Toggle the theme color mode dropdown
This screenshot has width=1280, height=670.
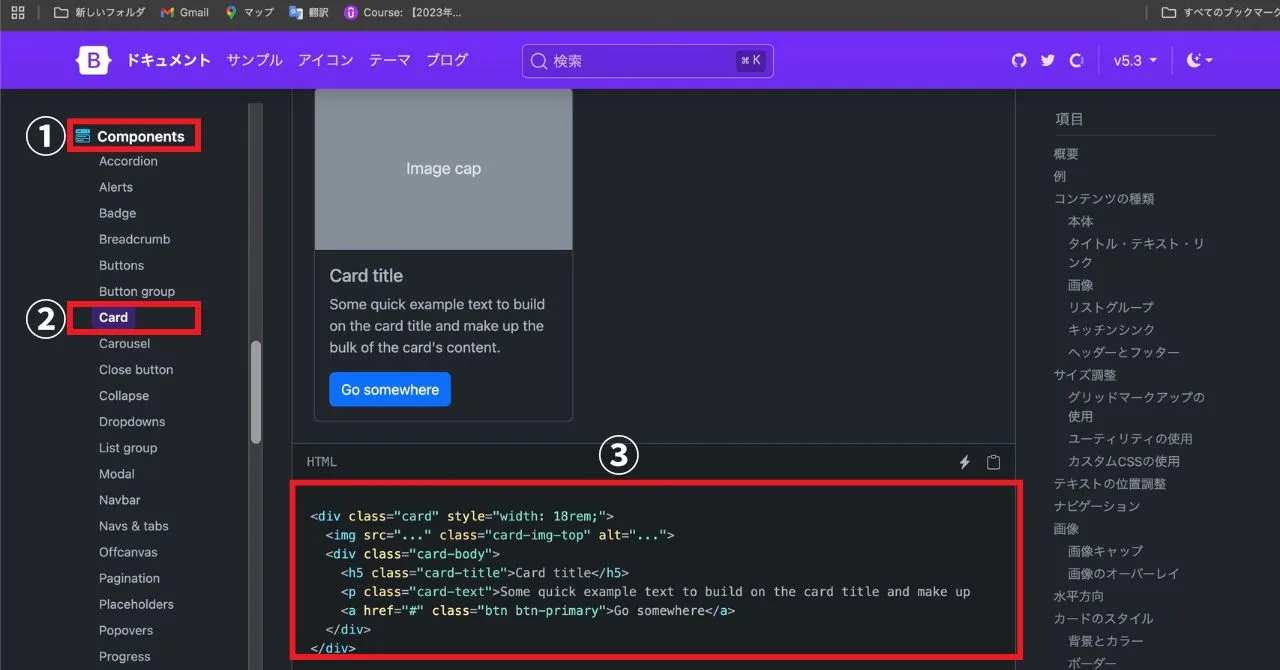pos(1199,60)
